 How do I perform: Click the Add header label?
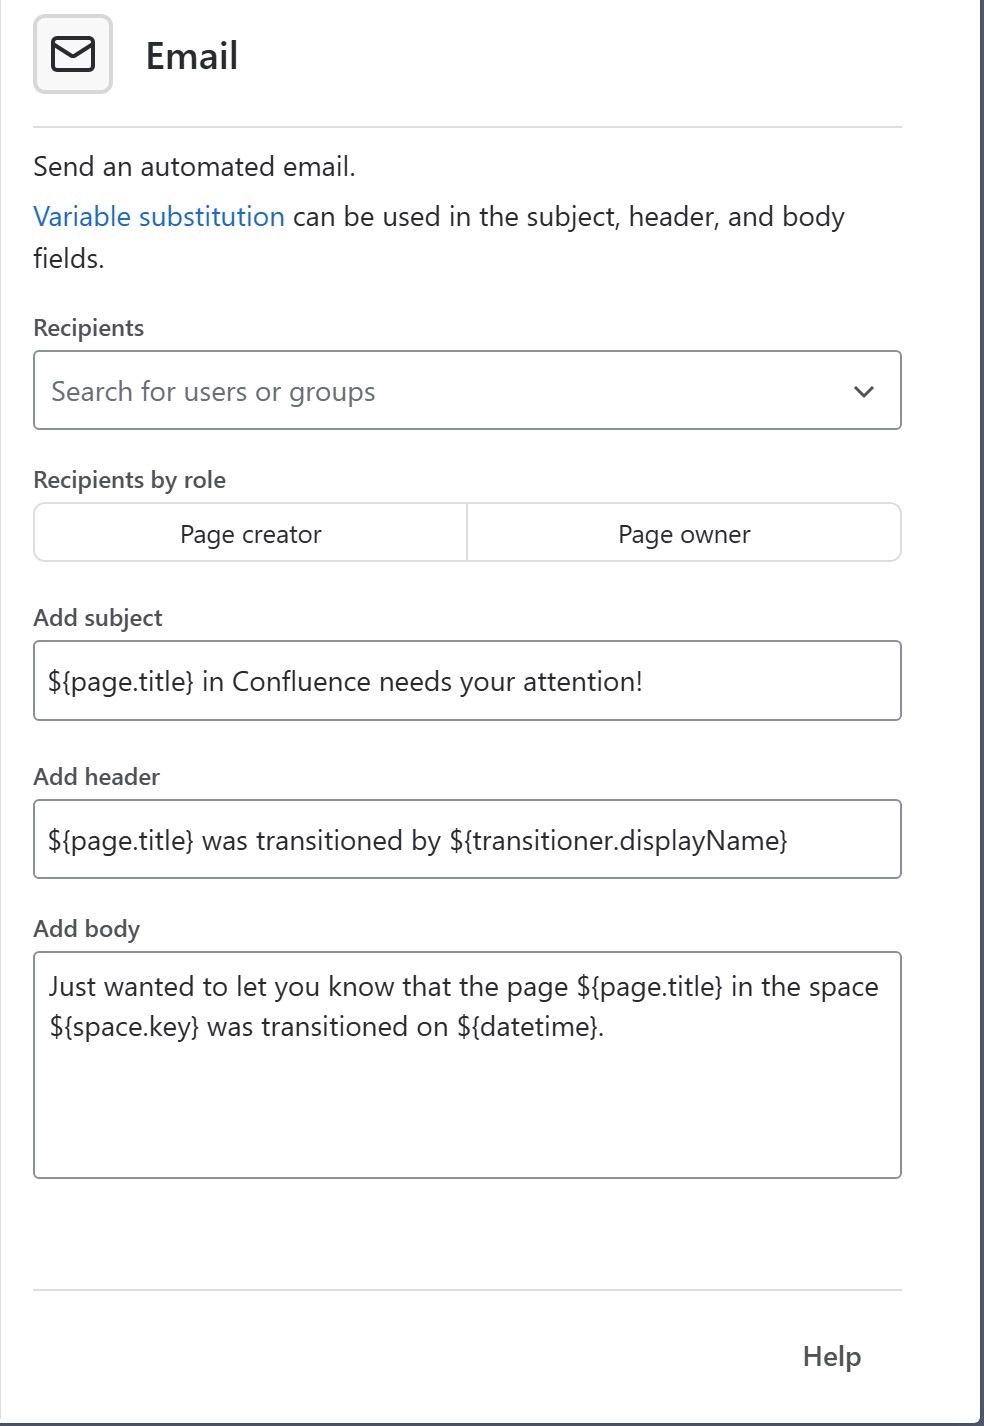(x=97, y=777)
